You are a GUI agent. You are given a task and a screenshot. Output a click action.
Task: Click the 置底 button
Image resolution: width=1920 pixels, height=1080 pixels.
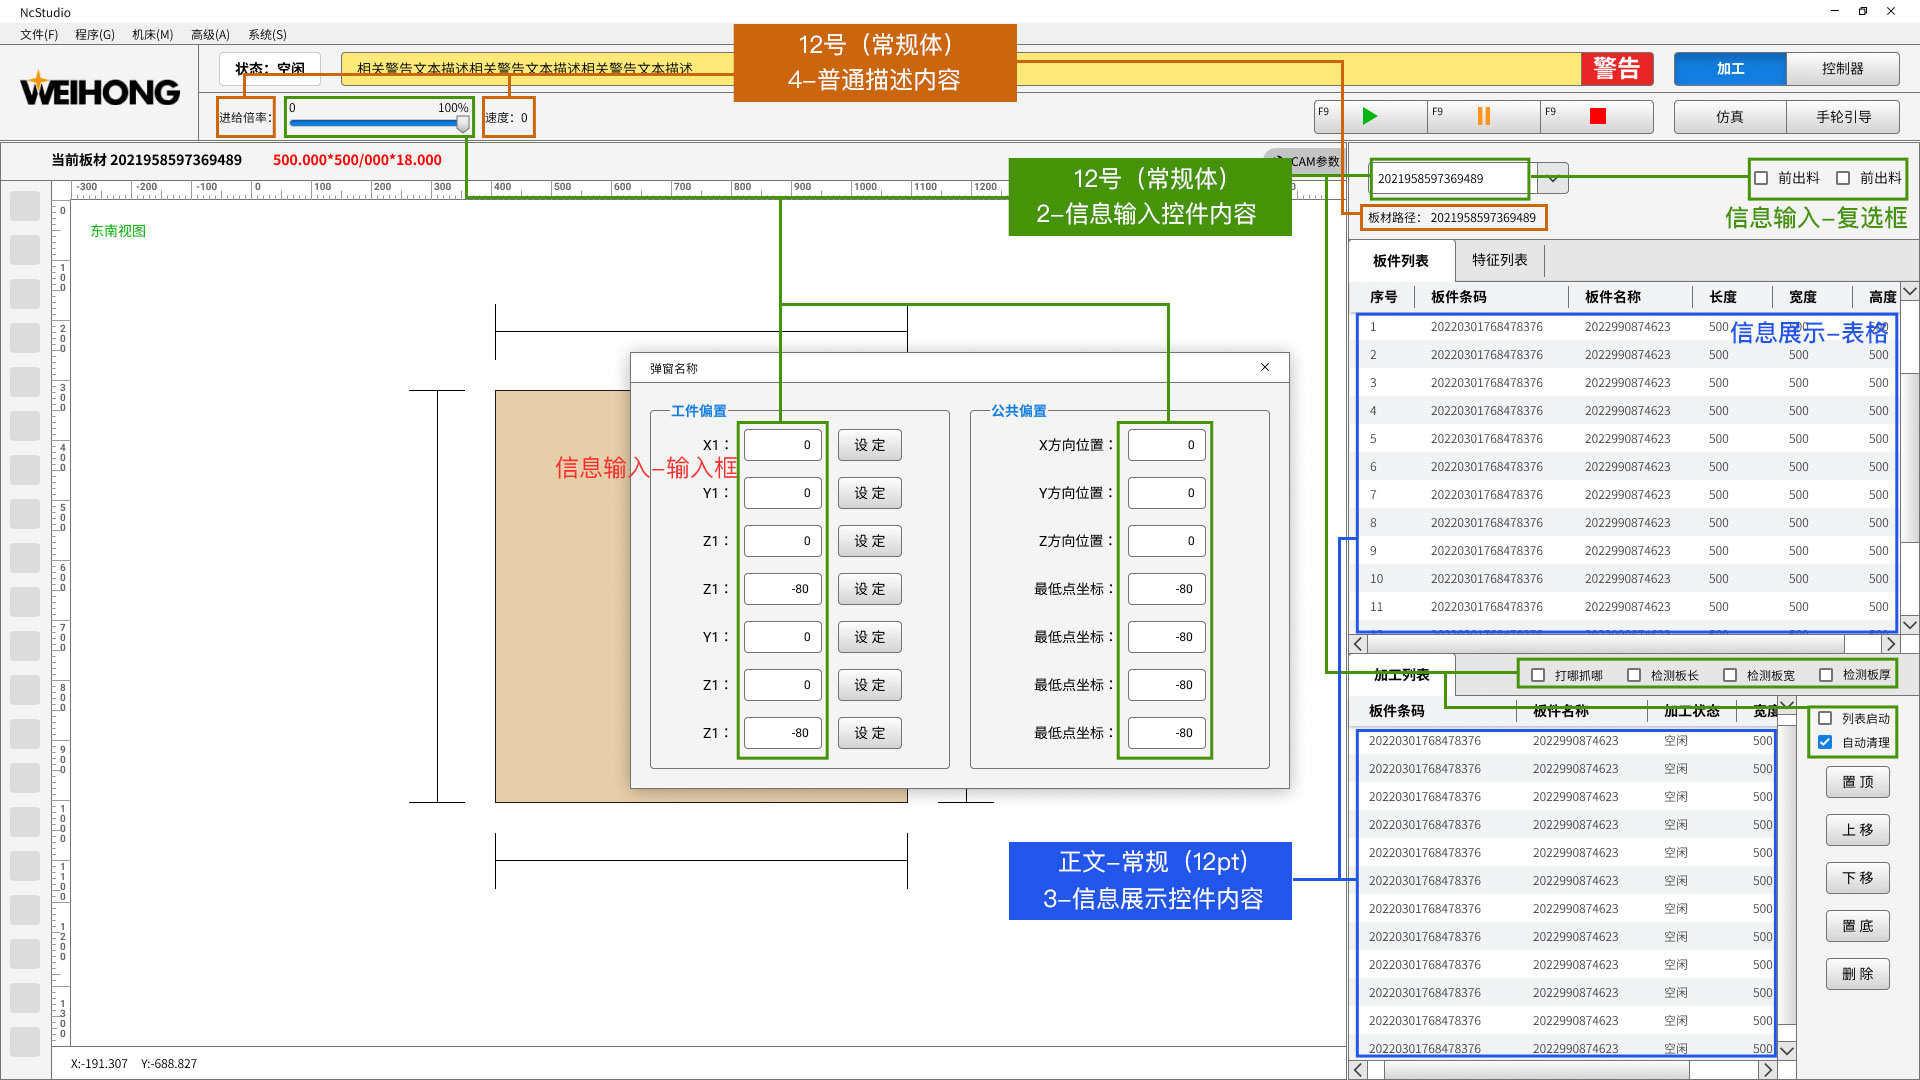click(x=1857, y=926)
